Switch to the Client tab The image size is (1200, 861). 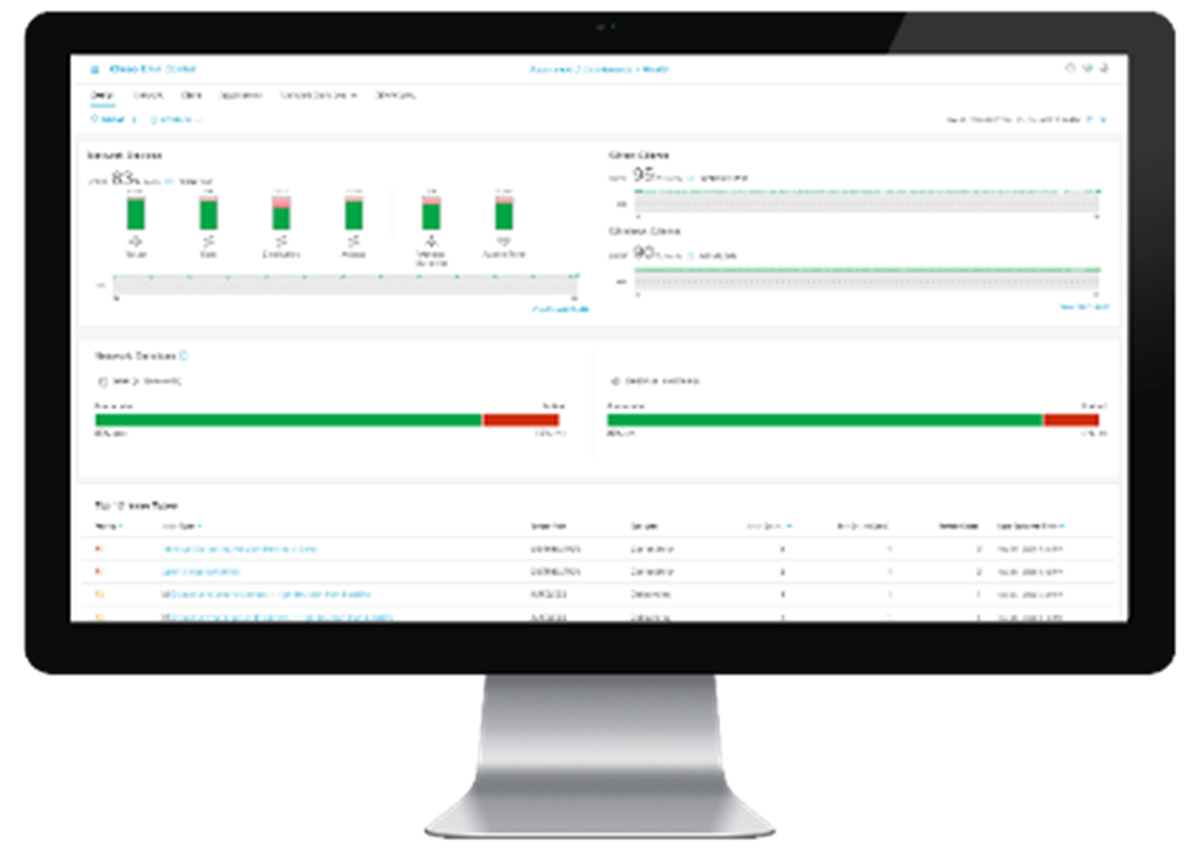click(x=191, y=95)
